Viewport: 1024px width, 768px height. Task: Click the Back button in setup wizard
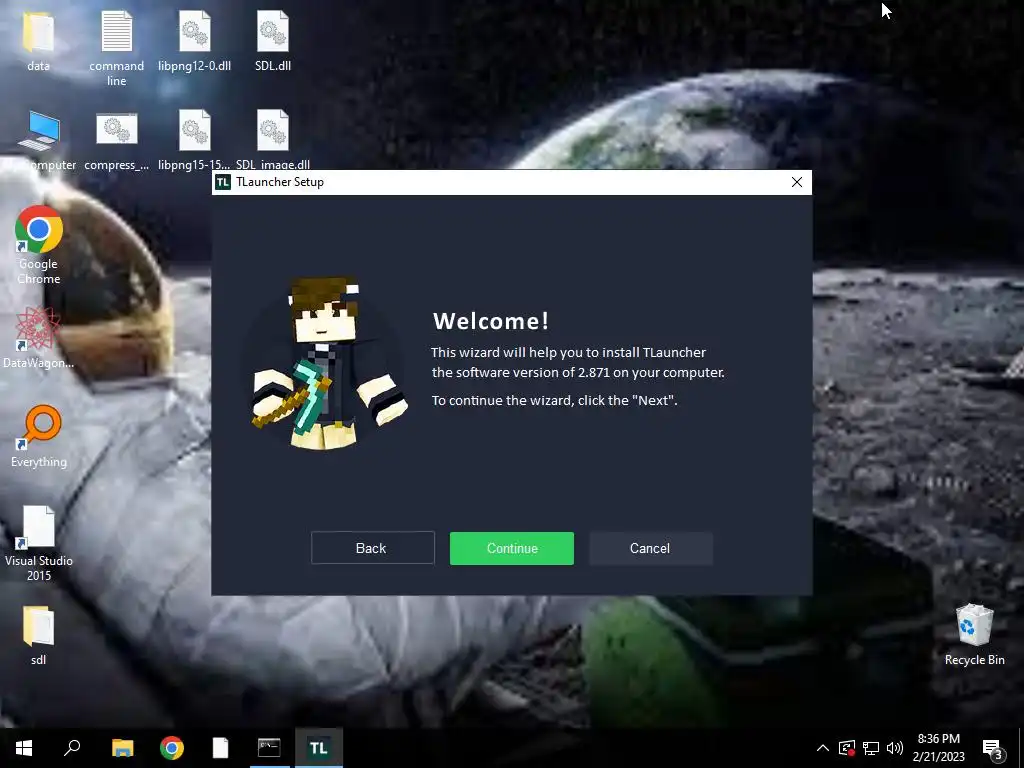372,548
